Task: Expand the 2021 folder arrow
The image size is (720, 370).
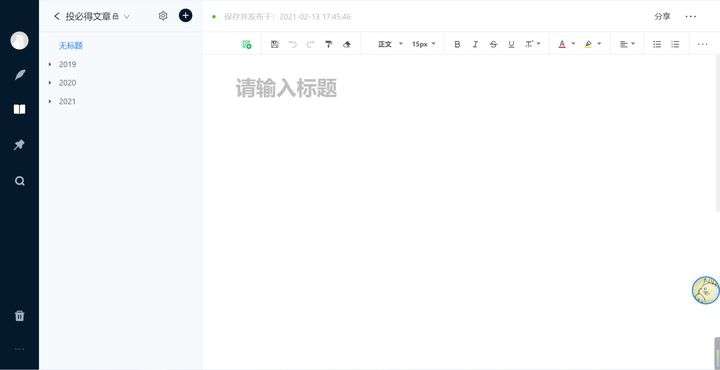Action: 50,101
